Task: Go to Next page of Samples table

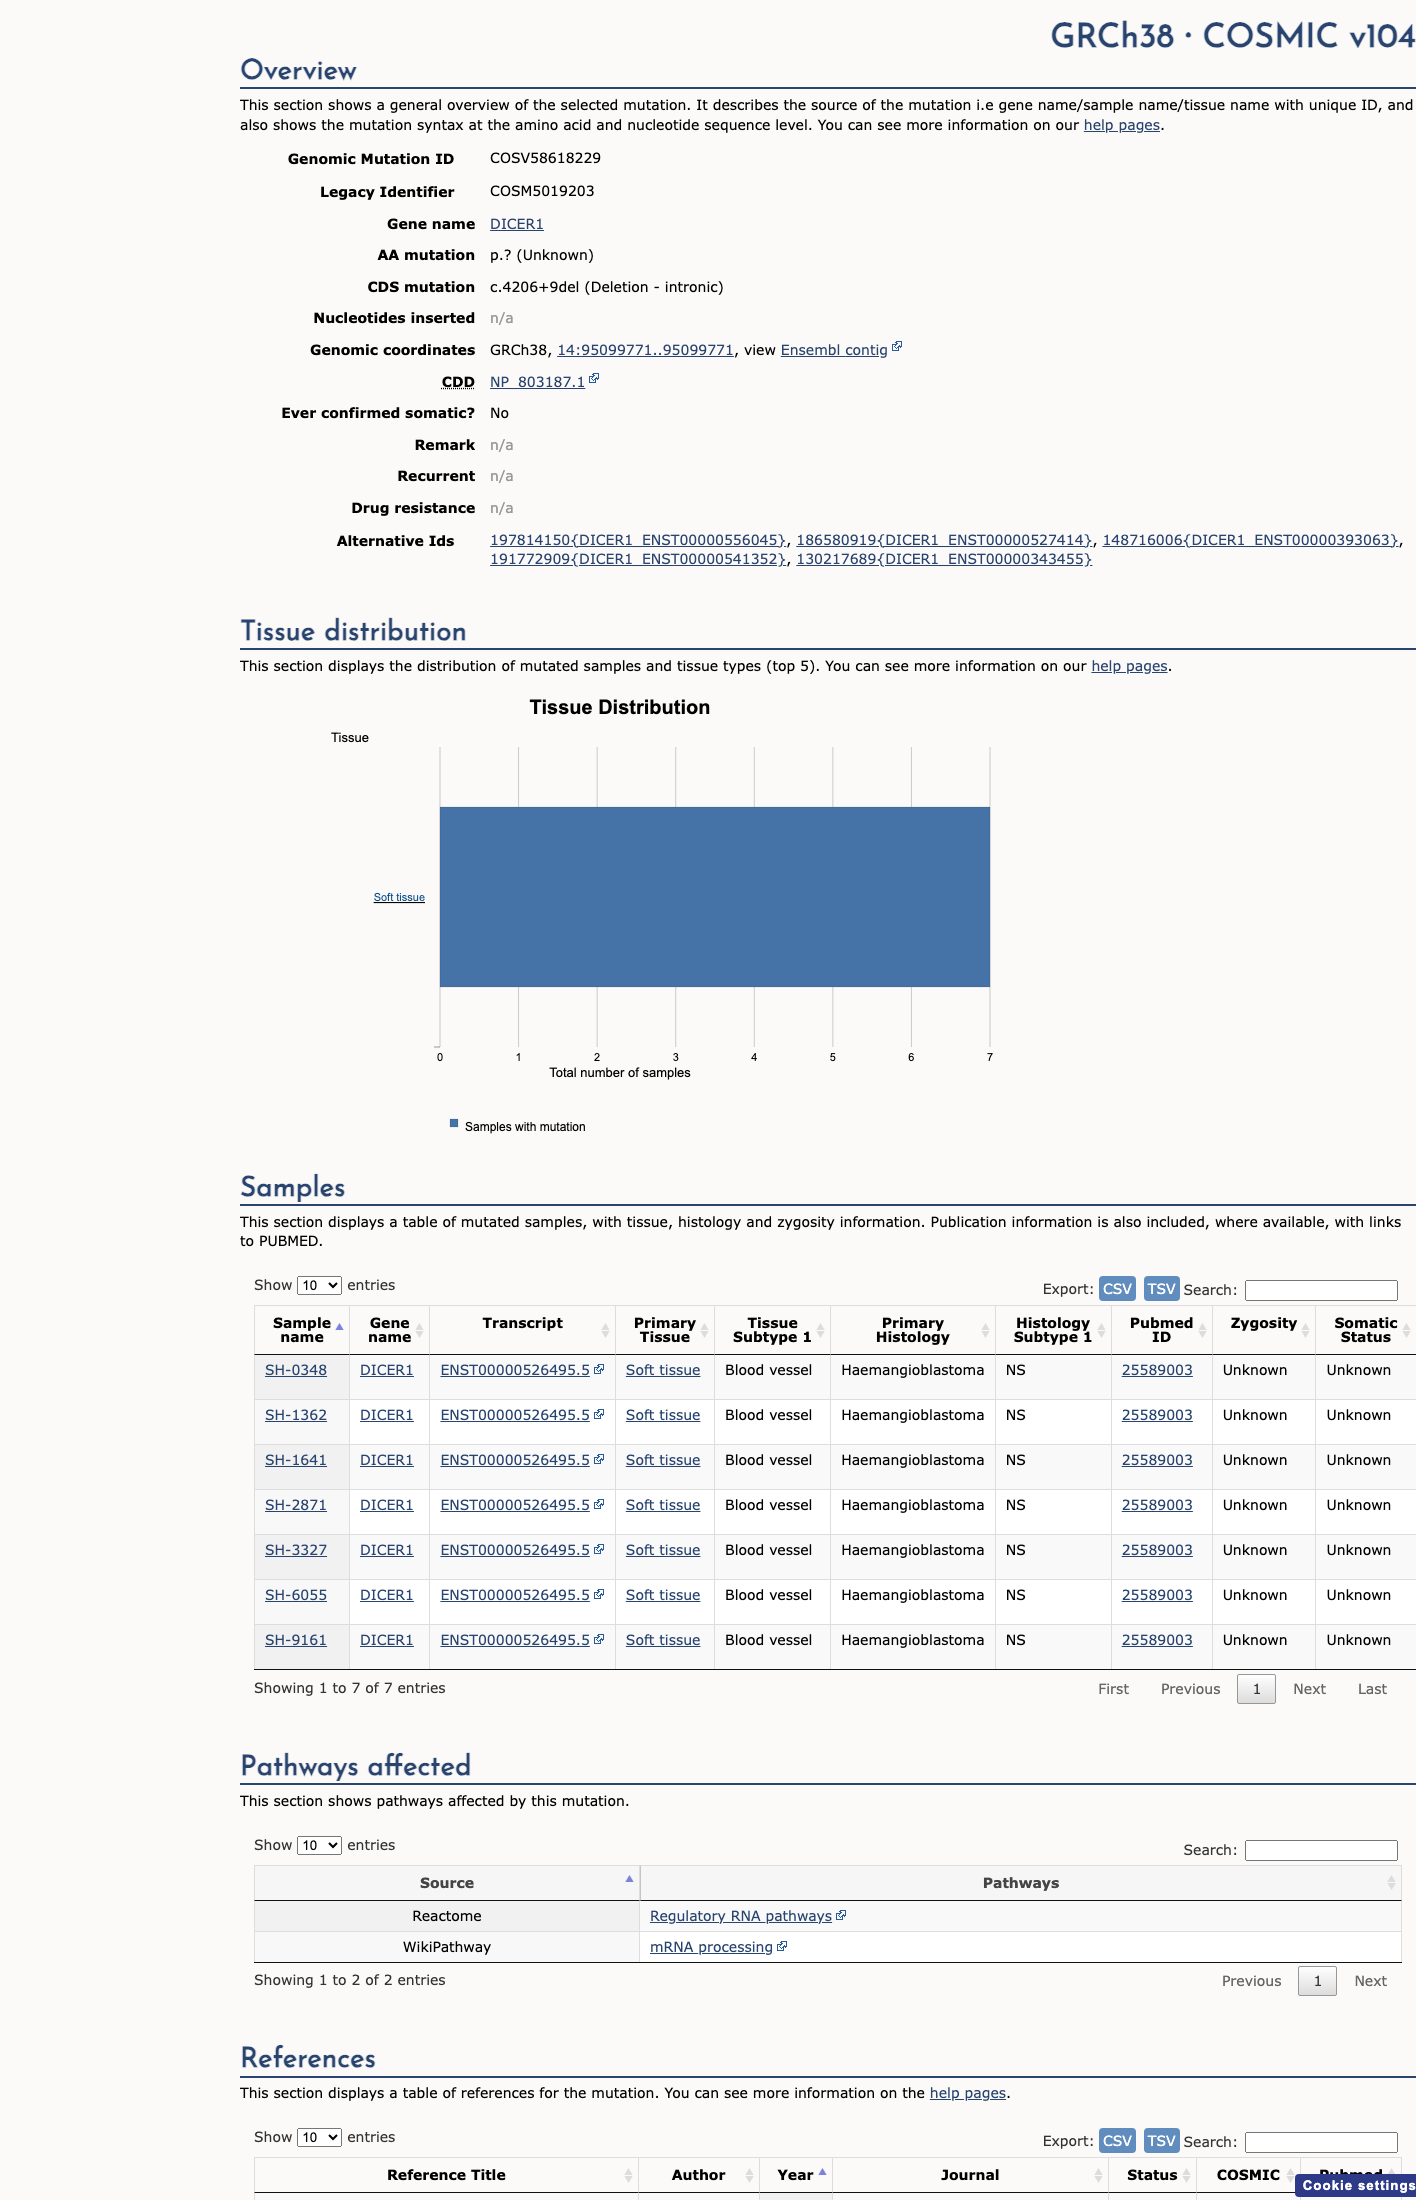Action: tap(1309, 1689)
